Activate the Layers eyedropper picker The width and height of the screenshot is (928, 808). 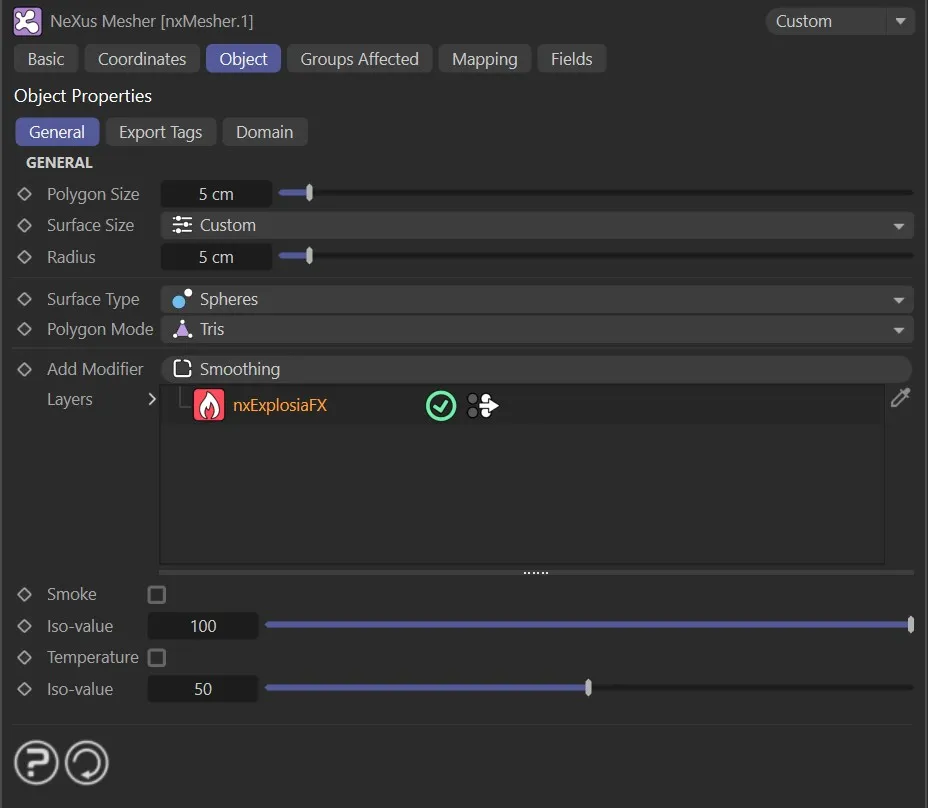900,399
